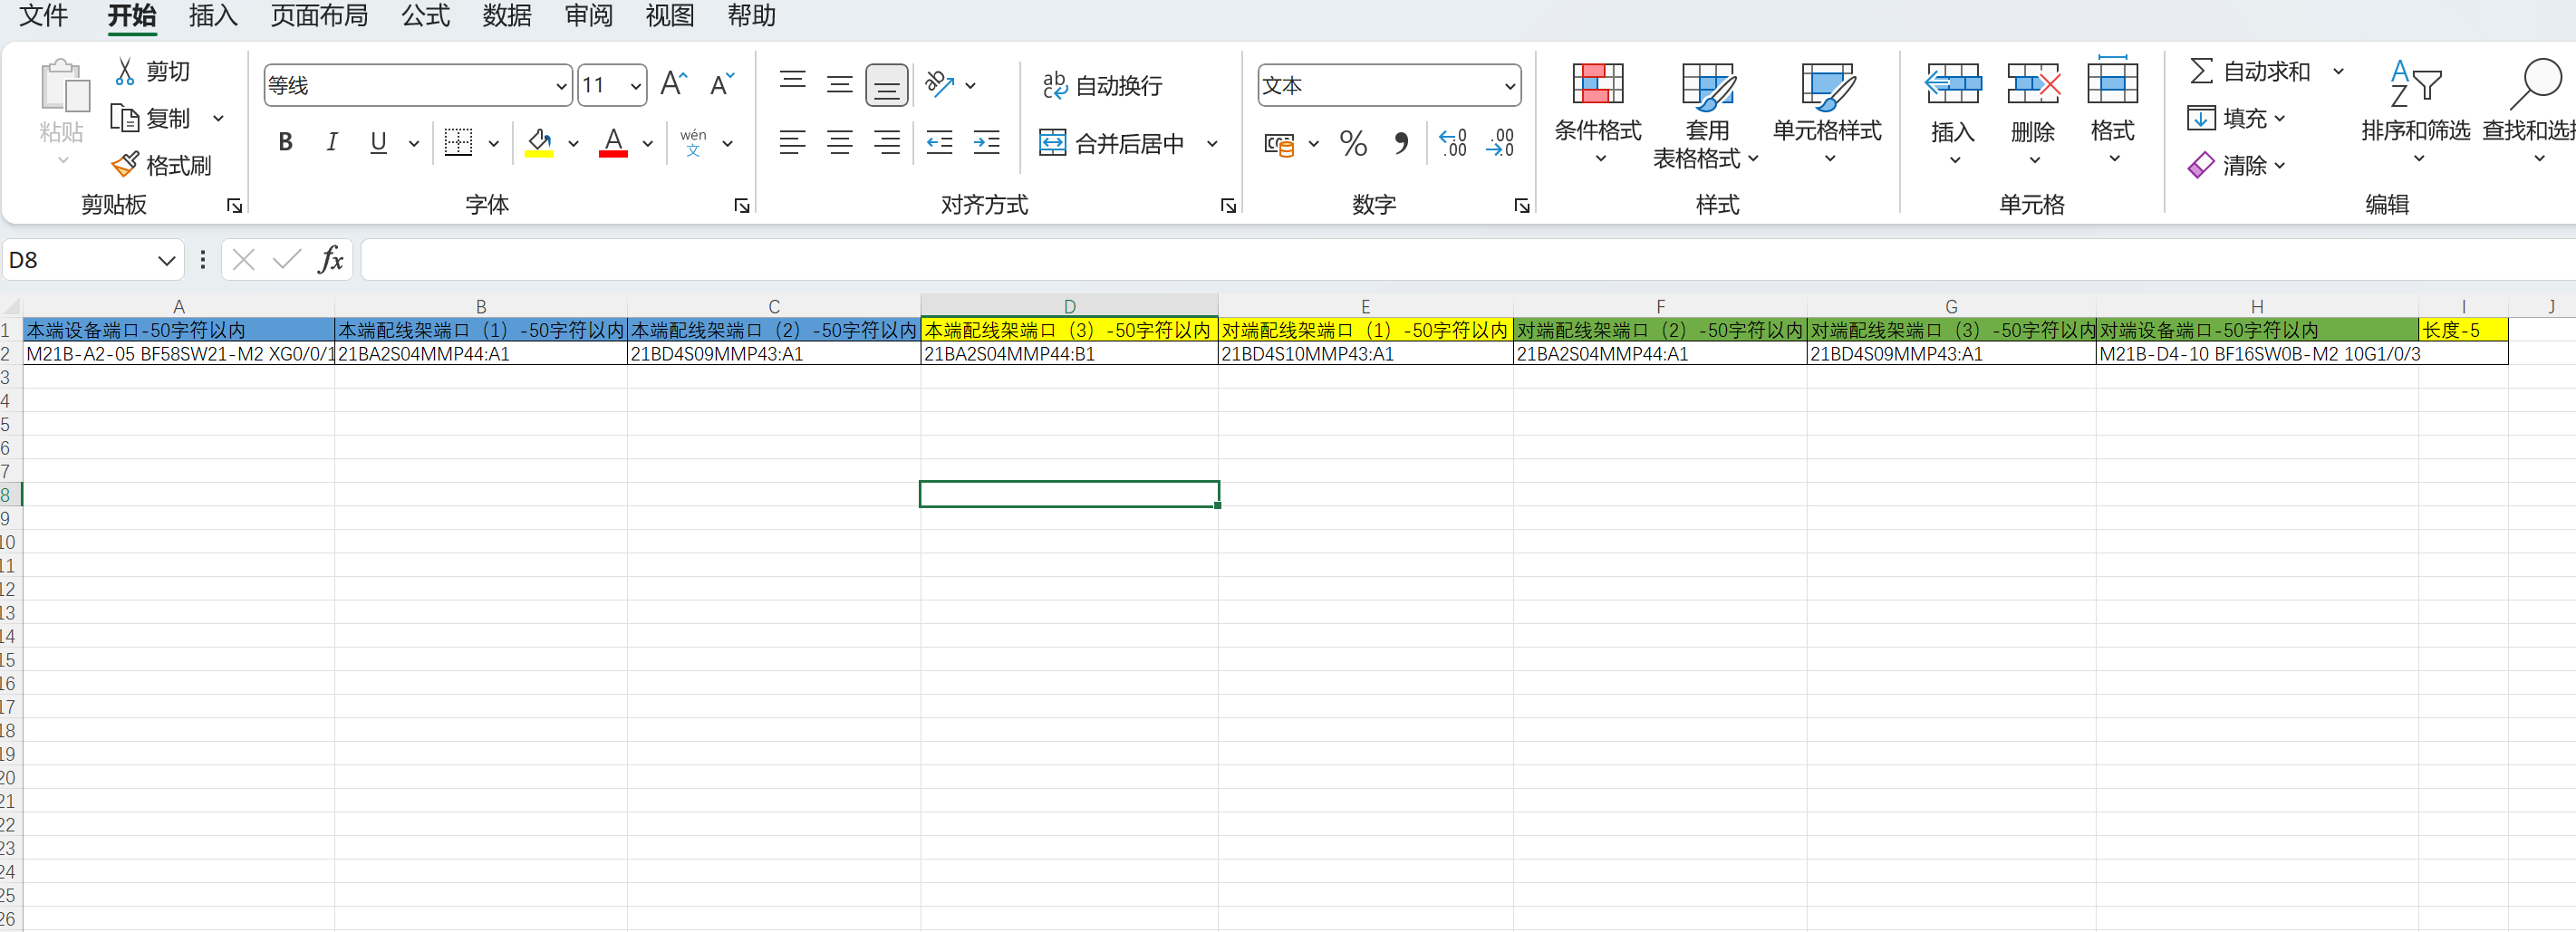The image size is (2576, 932).
Task: Expand the fill color dropdown arrow
Action: tap(573, 143)
